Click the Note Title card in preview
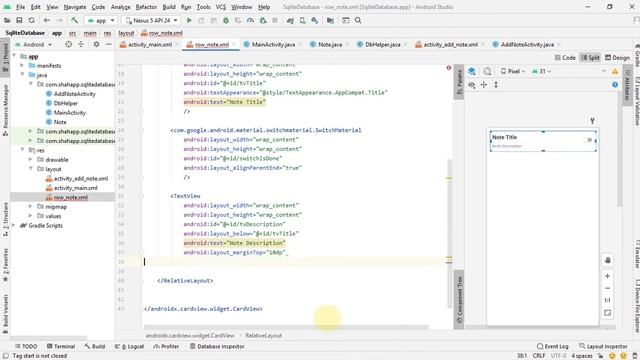 tap(543, 141)
